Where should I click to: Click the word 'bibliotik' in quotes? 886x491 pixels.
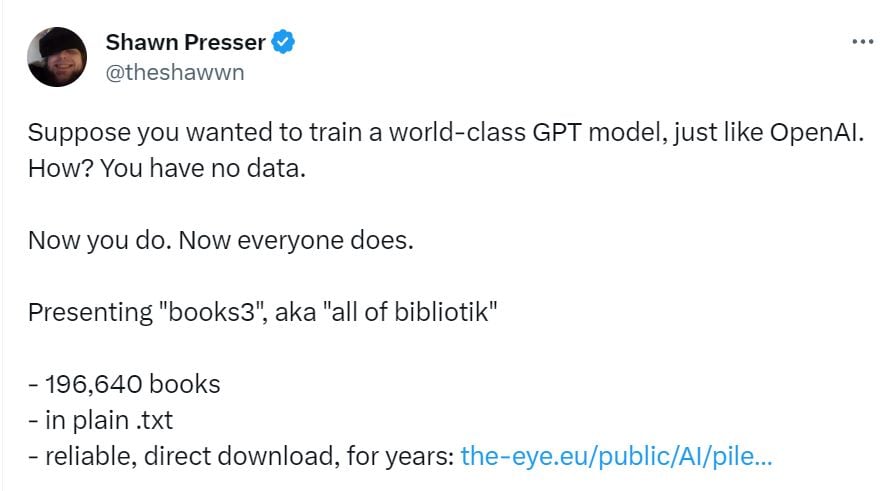click(441, 312)
